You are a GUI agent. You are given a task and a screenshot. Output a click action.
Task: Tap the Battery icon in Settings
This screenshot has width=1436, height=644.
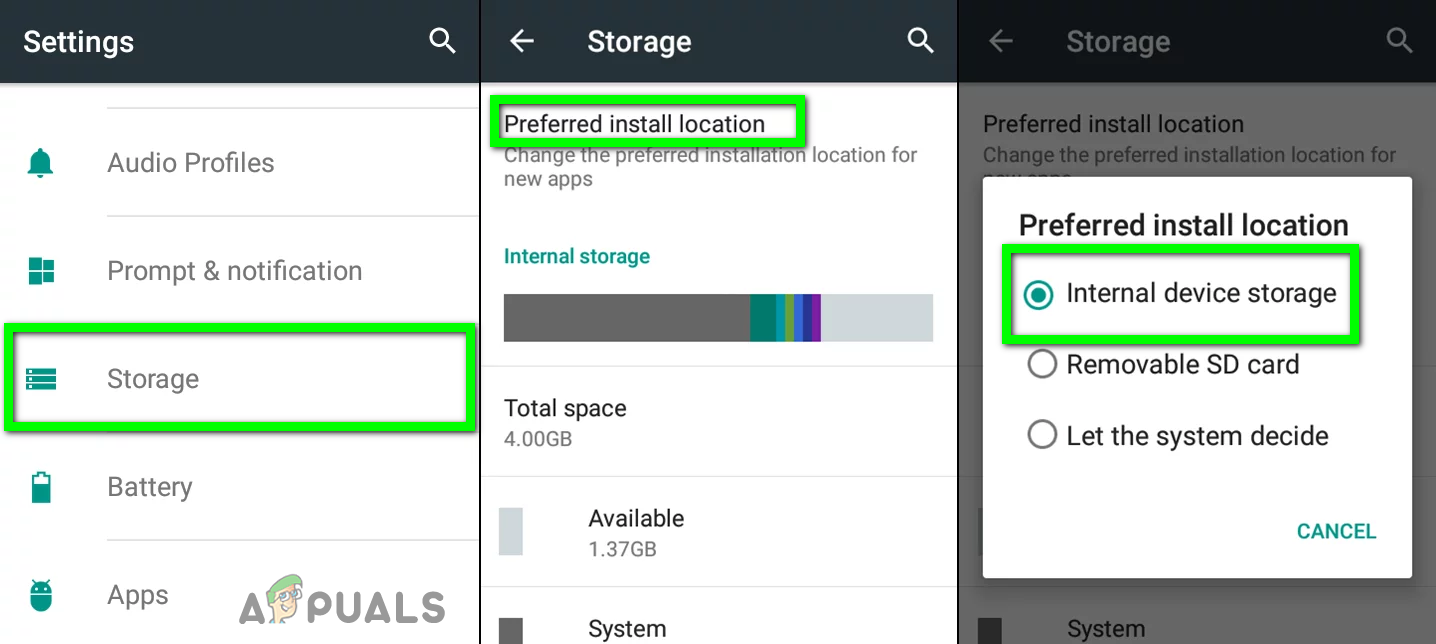pos(41,487)
